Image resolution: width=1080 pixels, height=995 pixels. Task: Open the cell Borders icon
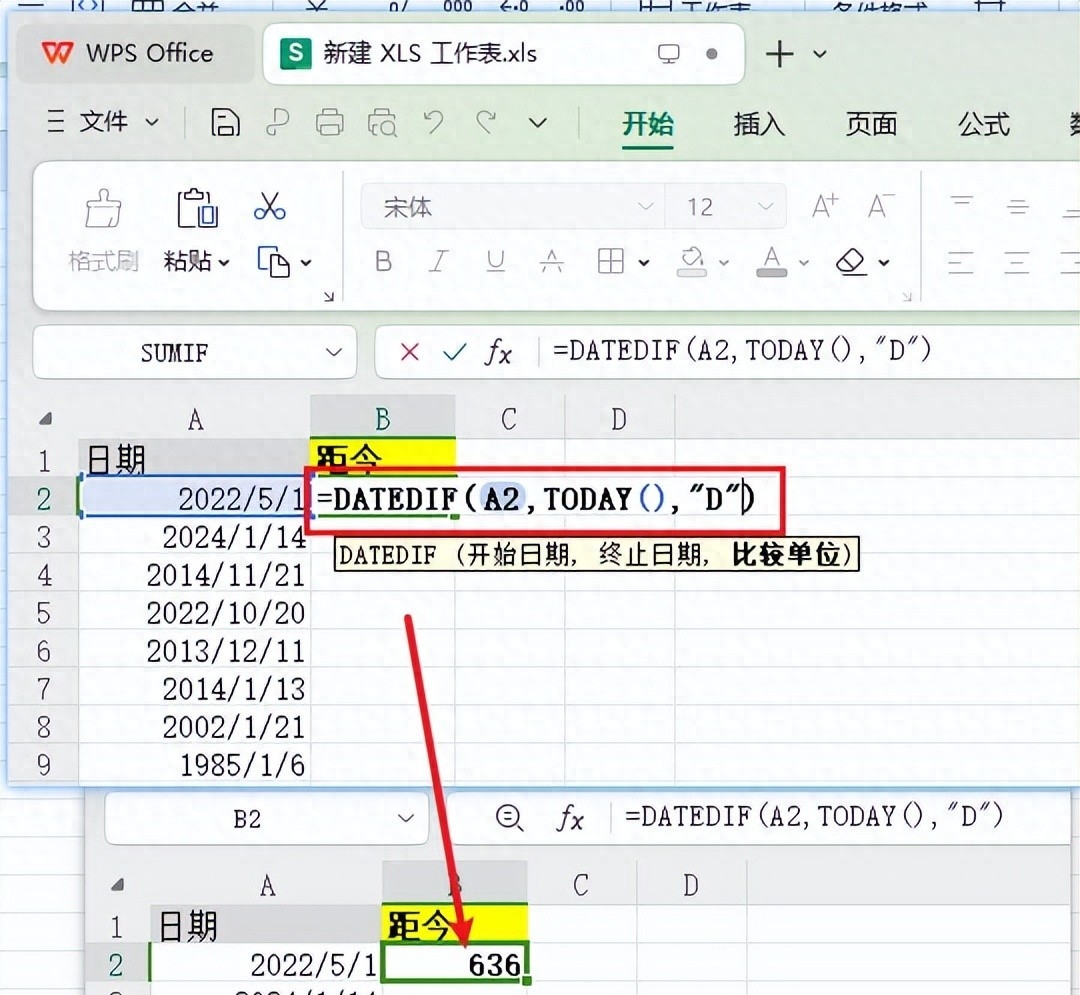[x=610, y=262]
